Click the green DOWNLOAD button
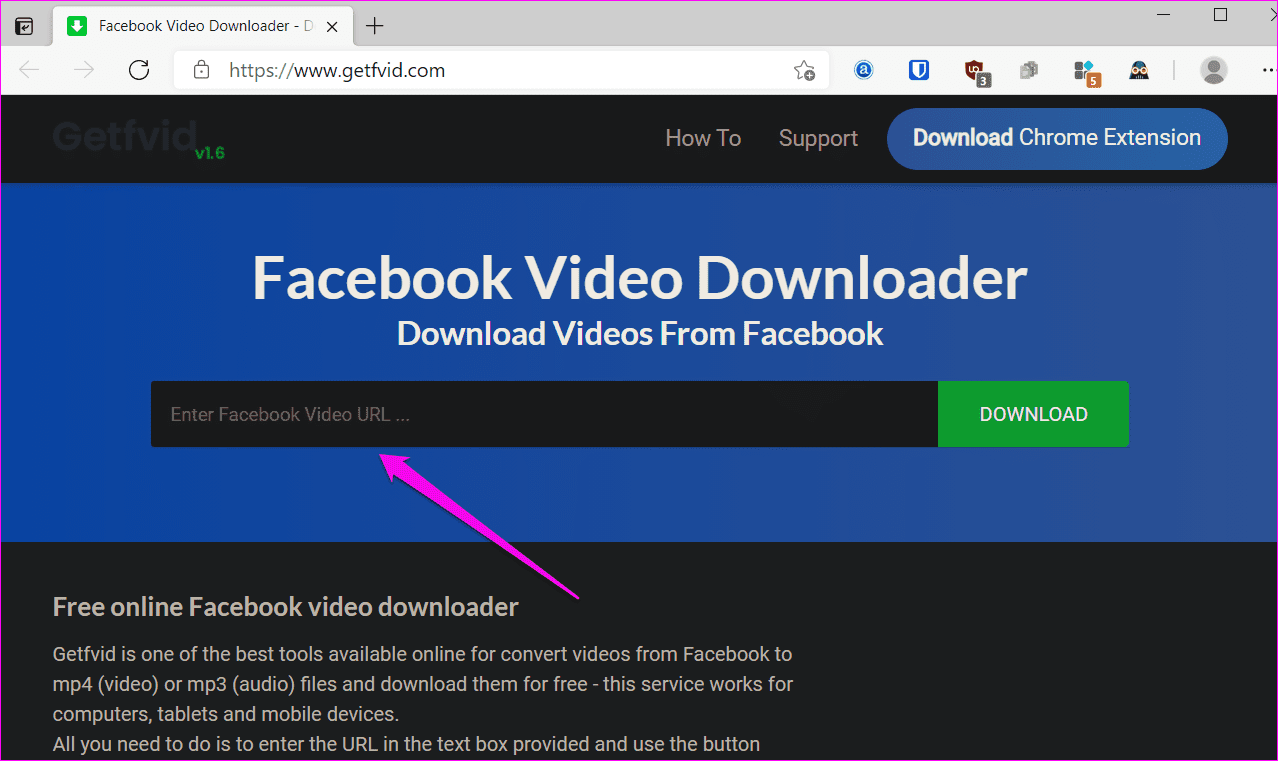Screen dimensions: 1278x761 coord(1033,414)
